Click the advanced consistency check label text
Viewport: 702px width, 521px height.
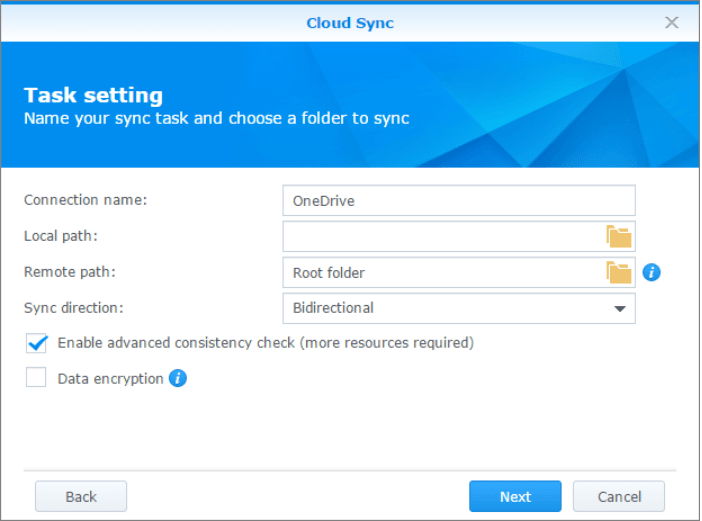(265, 343)
